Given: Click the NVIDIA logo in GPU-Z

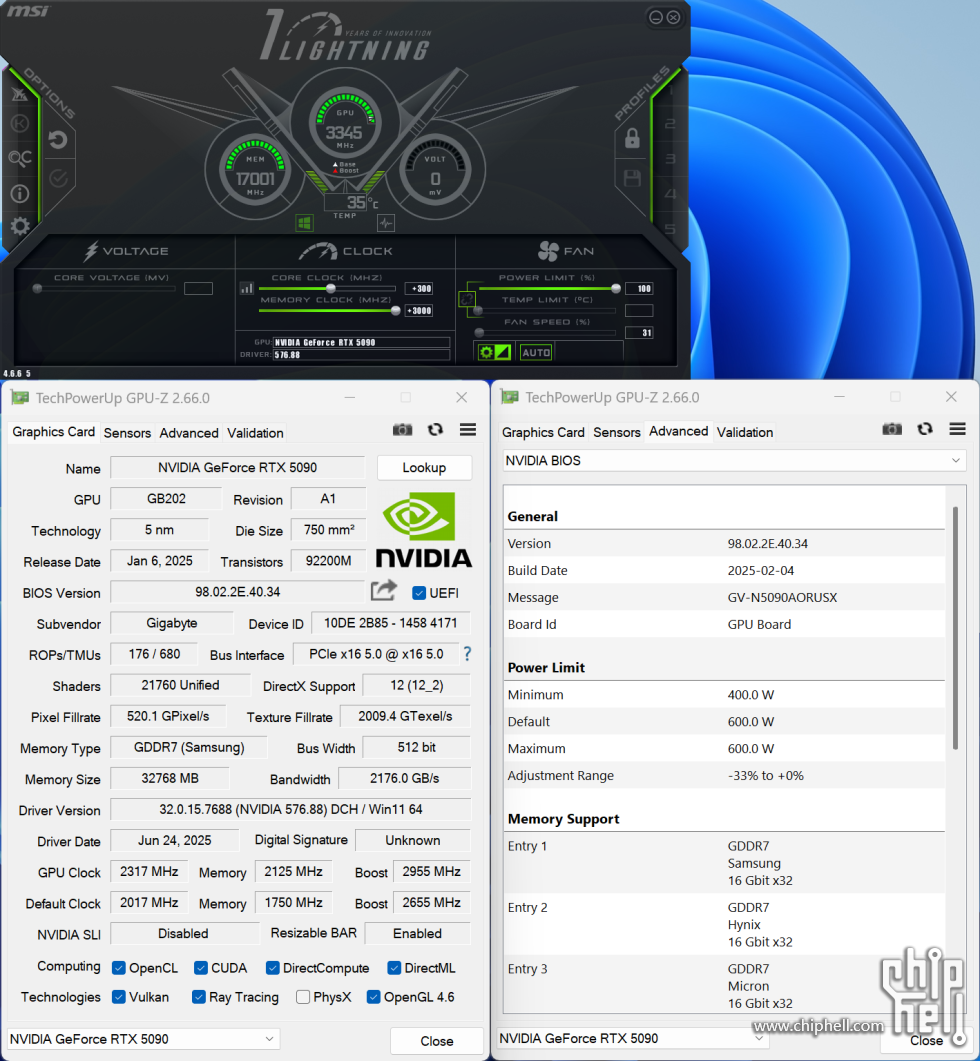Looking at the screenshot, I should click(x=424, y=530).
